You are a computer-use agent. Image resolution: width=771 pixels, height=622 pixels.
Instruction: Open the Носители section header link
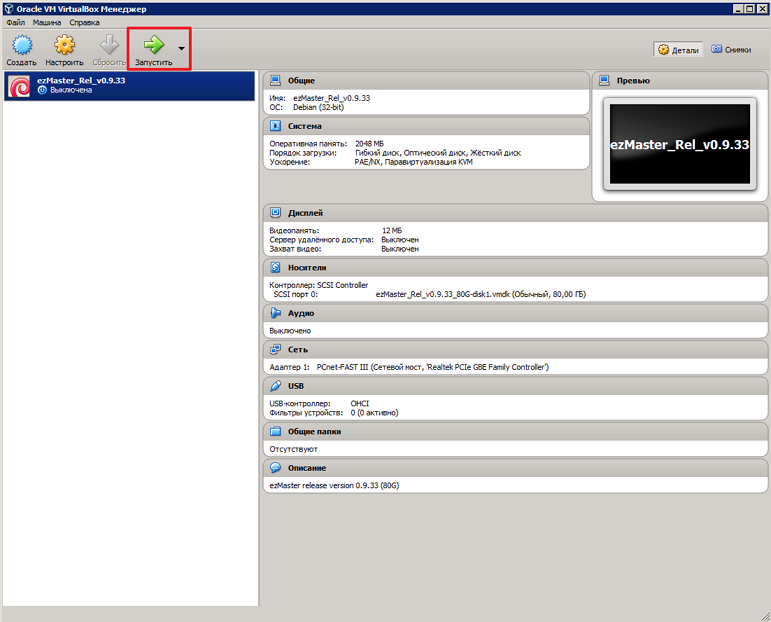pos(307,267)
